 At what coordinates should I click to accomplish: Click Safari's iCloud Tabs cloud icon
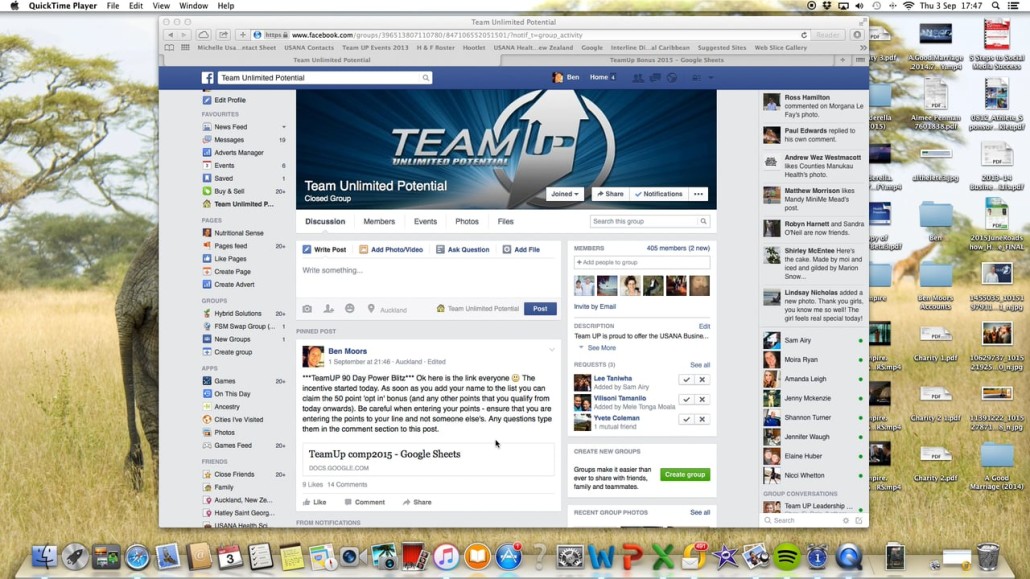point(204,35)
